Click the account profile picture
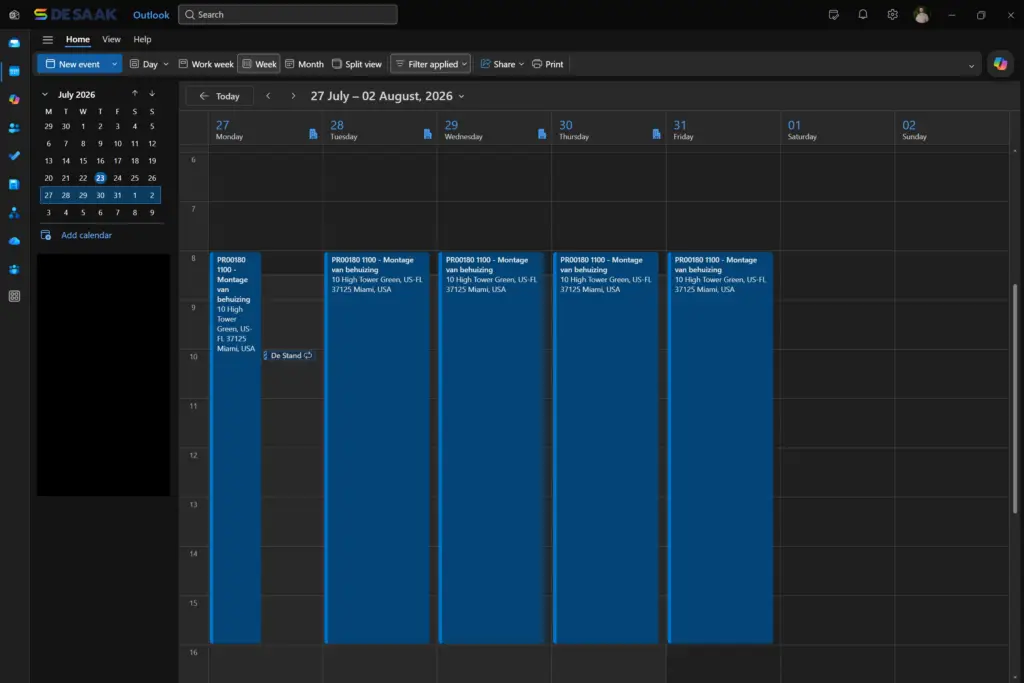The image size is (1024, 683). (921, 14)
